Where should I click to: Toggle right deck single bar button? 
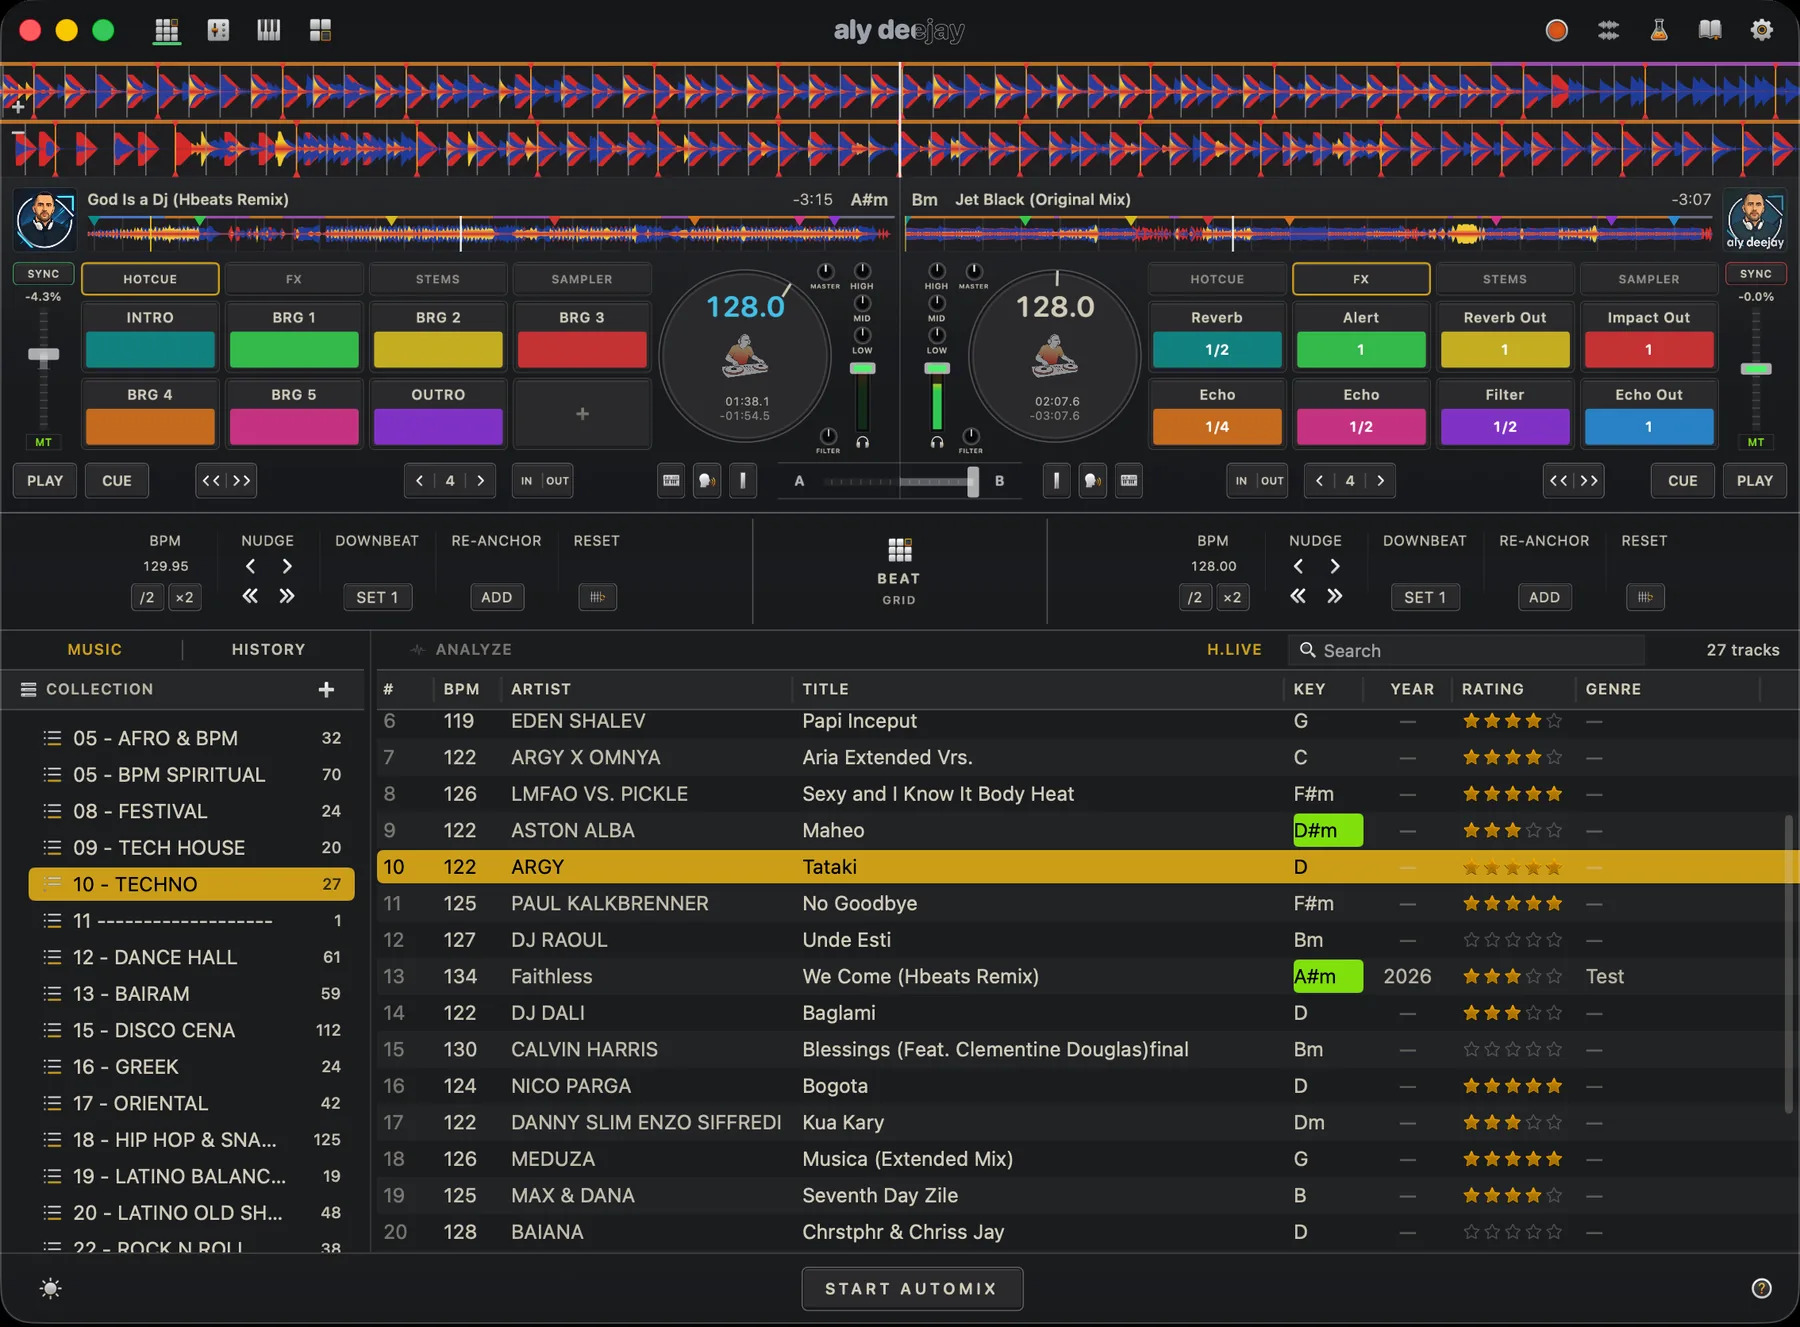[1056, 481]
